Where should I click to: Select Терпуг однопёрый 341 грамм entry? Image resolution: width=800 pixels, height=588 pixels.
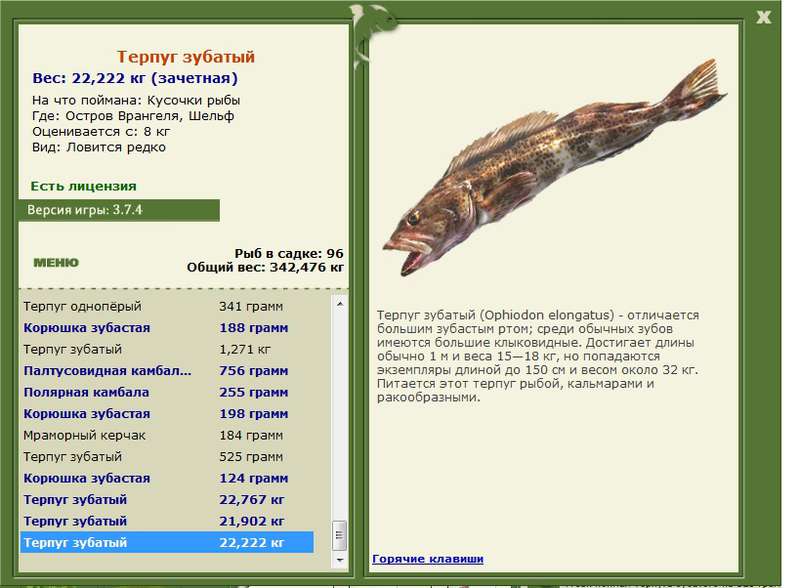point(167,306)
